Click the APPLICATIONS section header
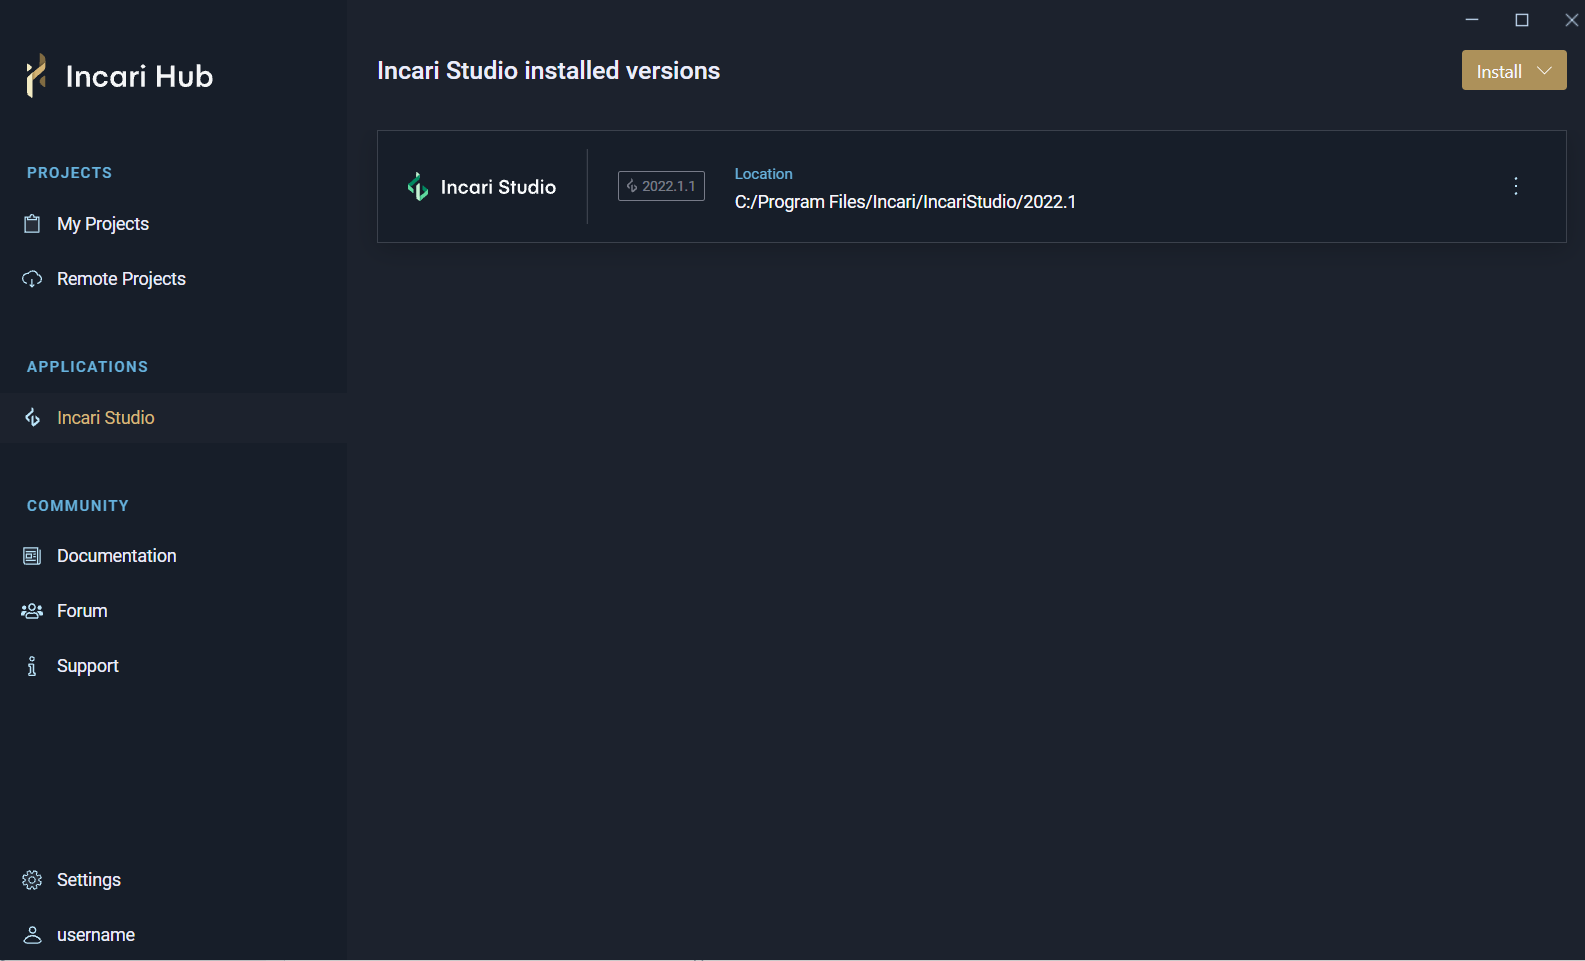 [88, 367]
